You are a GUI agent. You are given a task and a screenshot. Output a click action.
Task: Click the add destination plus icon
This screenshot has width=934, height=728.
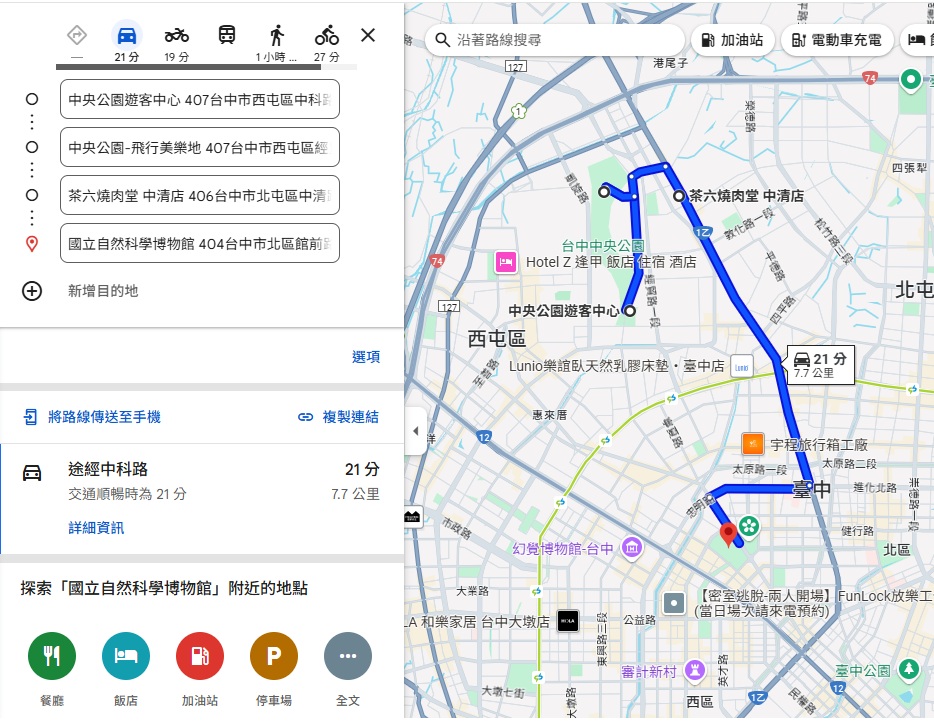32,291
